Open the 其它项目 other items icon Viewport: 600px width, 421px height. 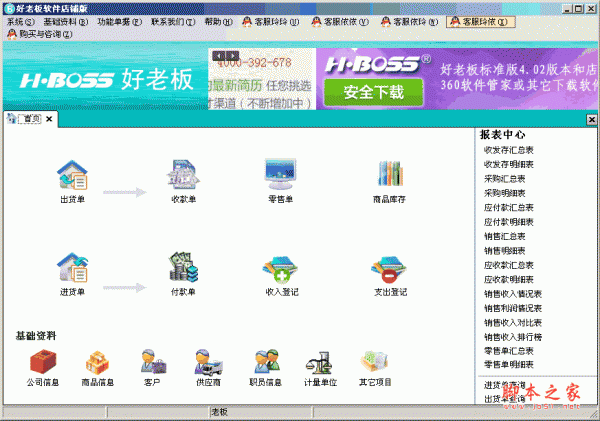click(x=374, y=362)
